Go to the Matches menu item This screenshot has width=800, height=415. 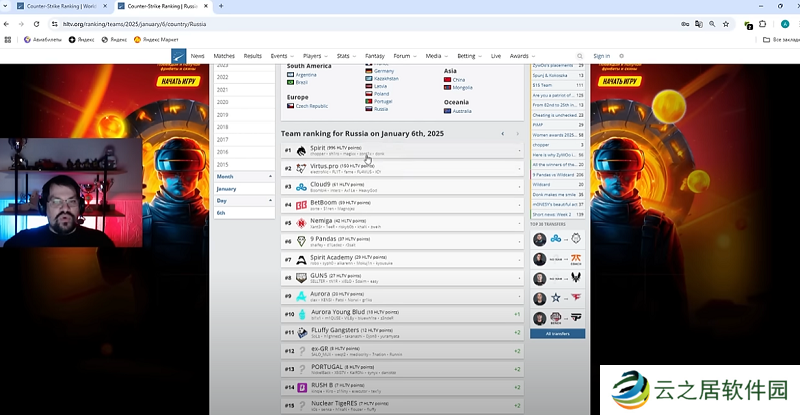(x=224, y=56)
